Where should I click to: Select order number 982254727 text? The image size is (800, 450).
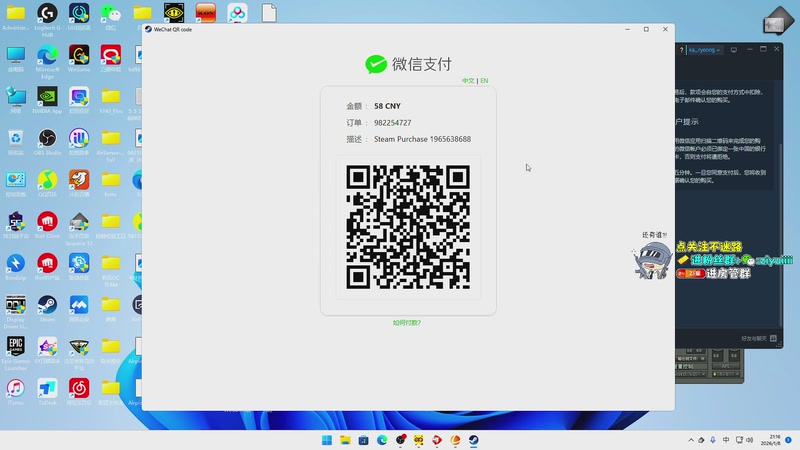pyautogui.click(x=392, y=122)
